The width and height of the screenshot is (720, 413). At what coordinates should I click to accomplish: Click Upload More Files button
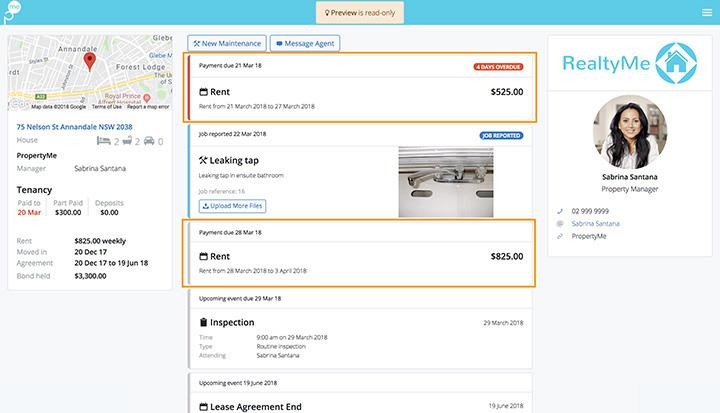pyautogui.click(x=232, y=206)
